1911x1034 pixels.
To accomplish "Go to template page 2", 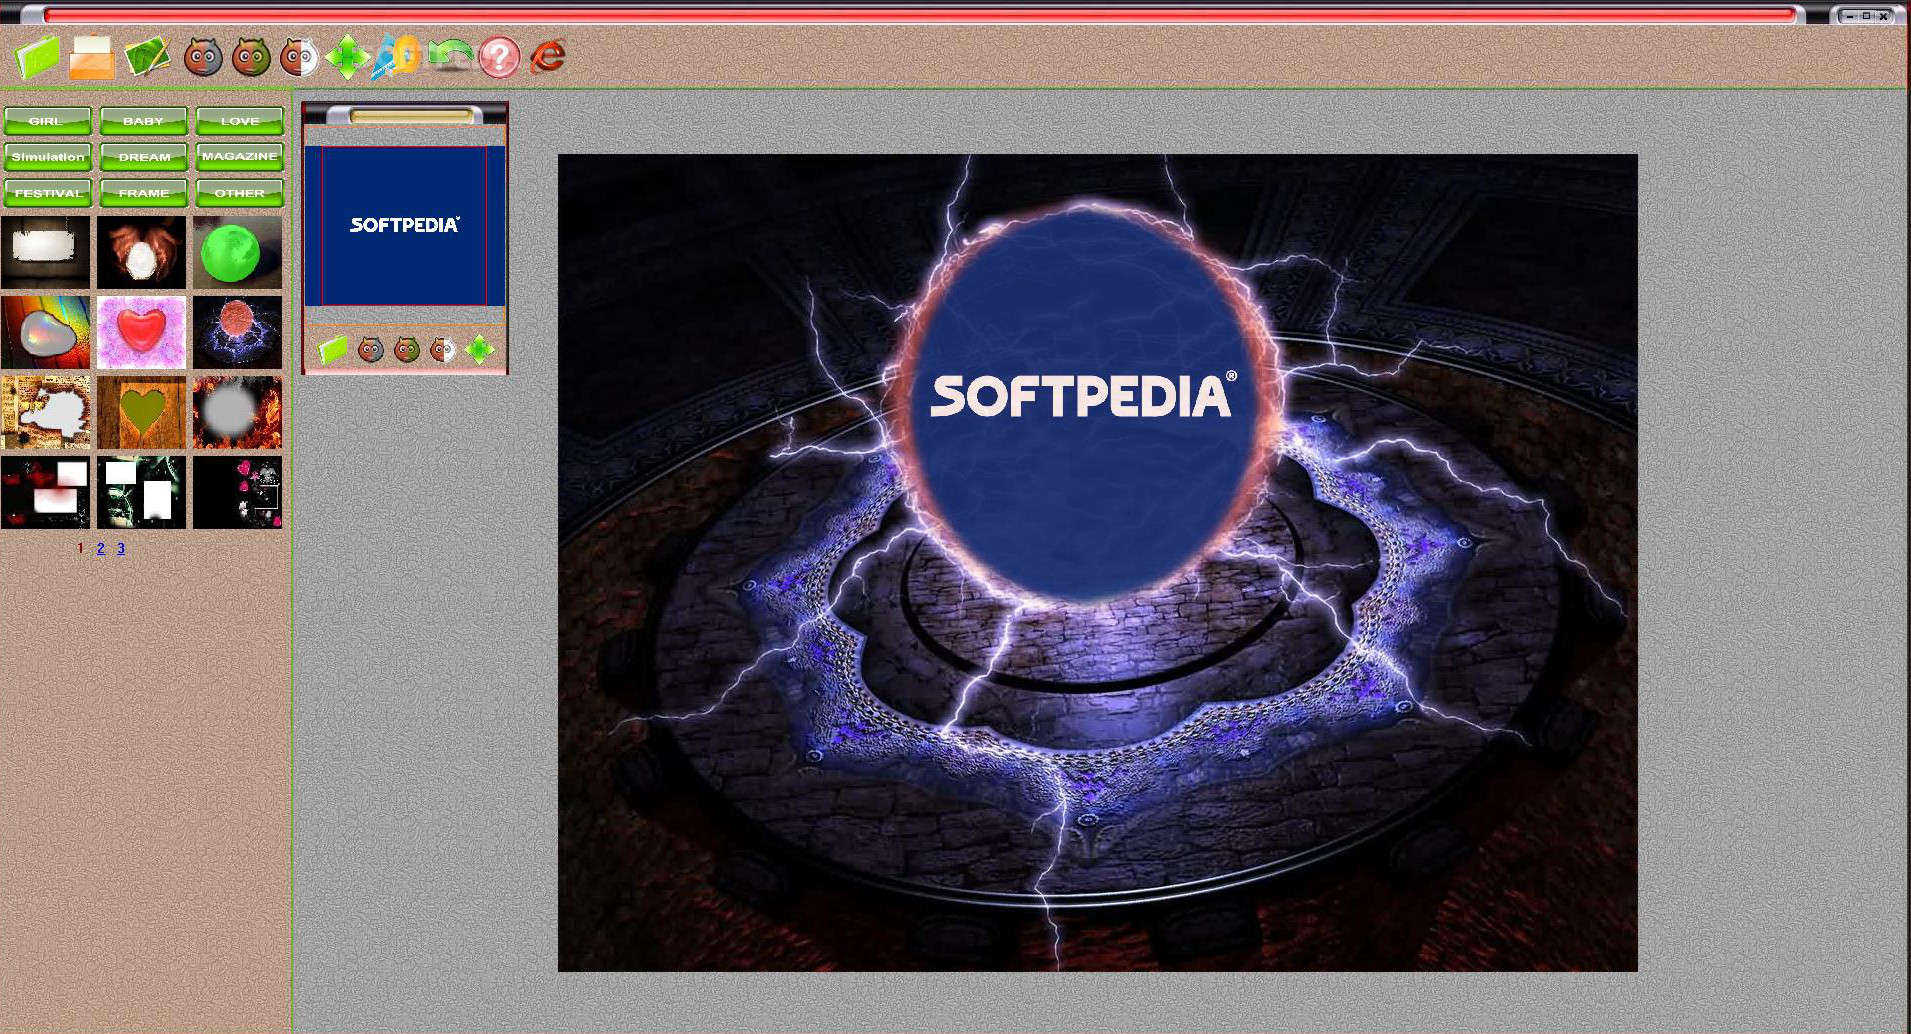I will [x=100, y=549].
